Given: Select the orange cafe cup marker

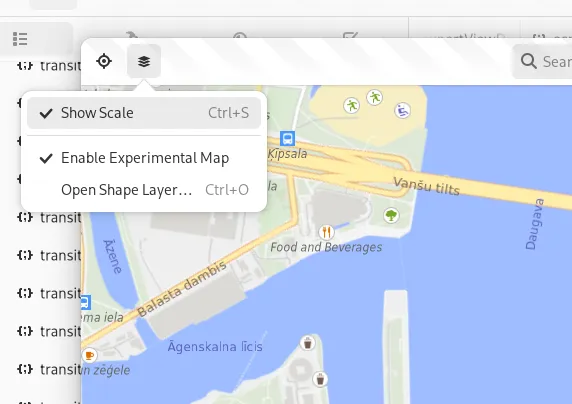Looking at the screenshot, I should [89, 355].
